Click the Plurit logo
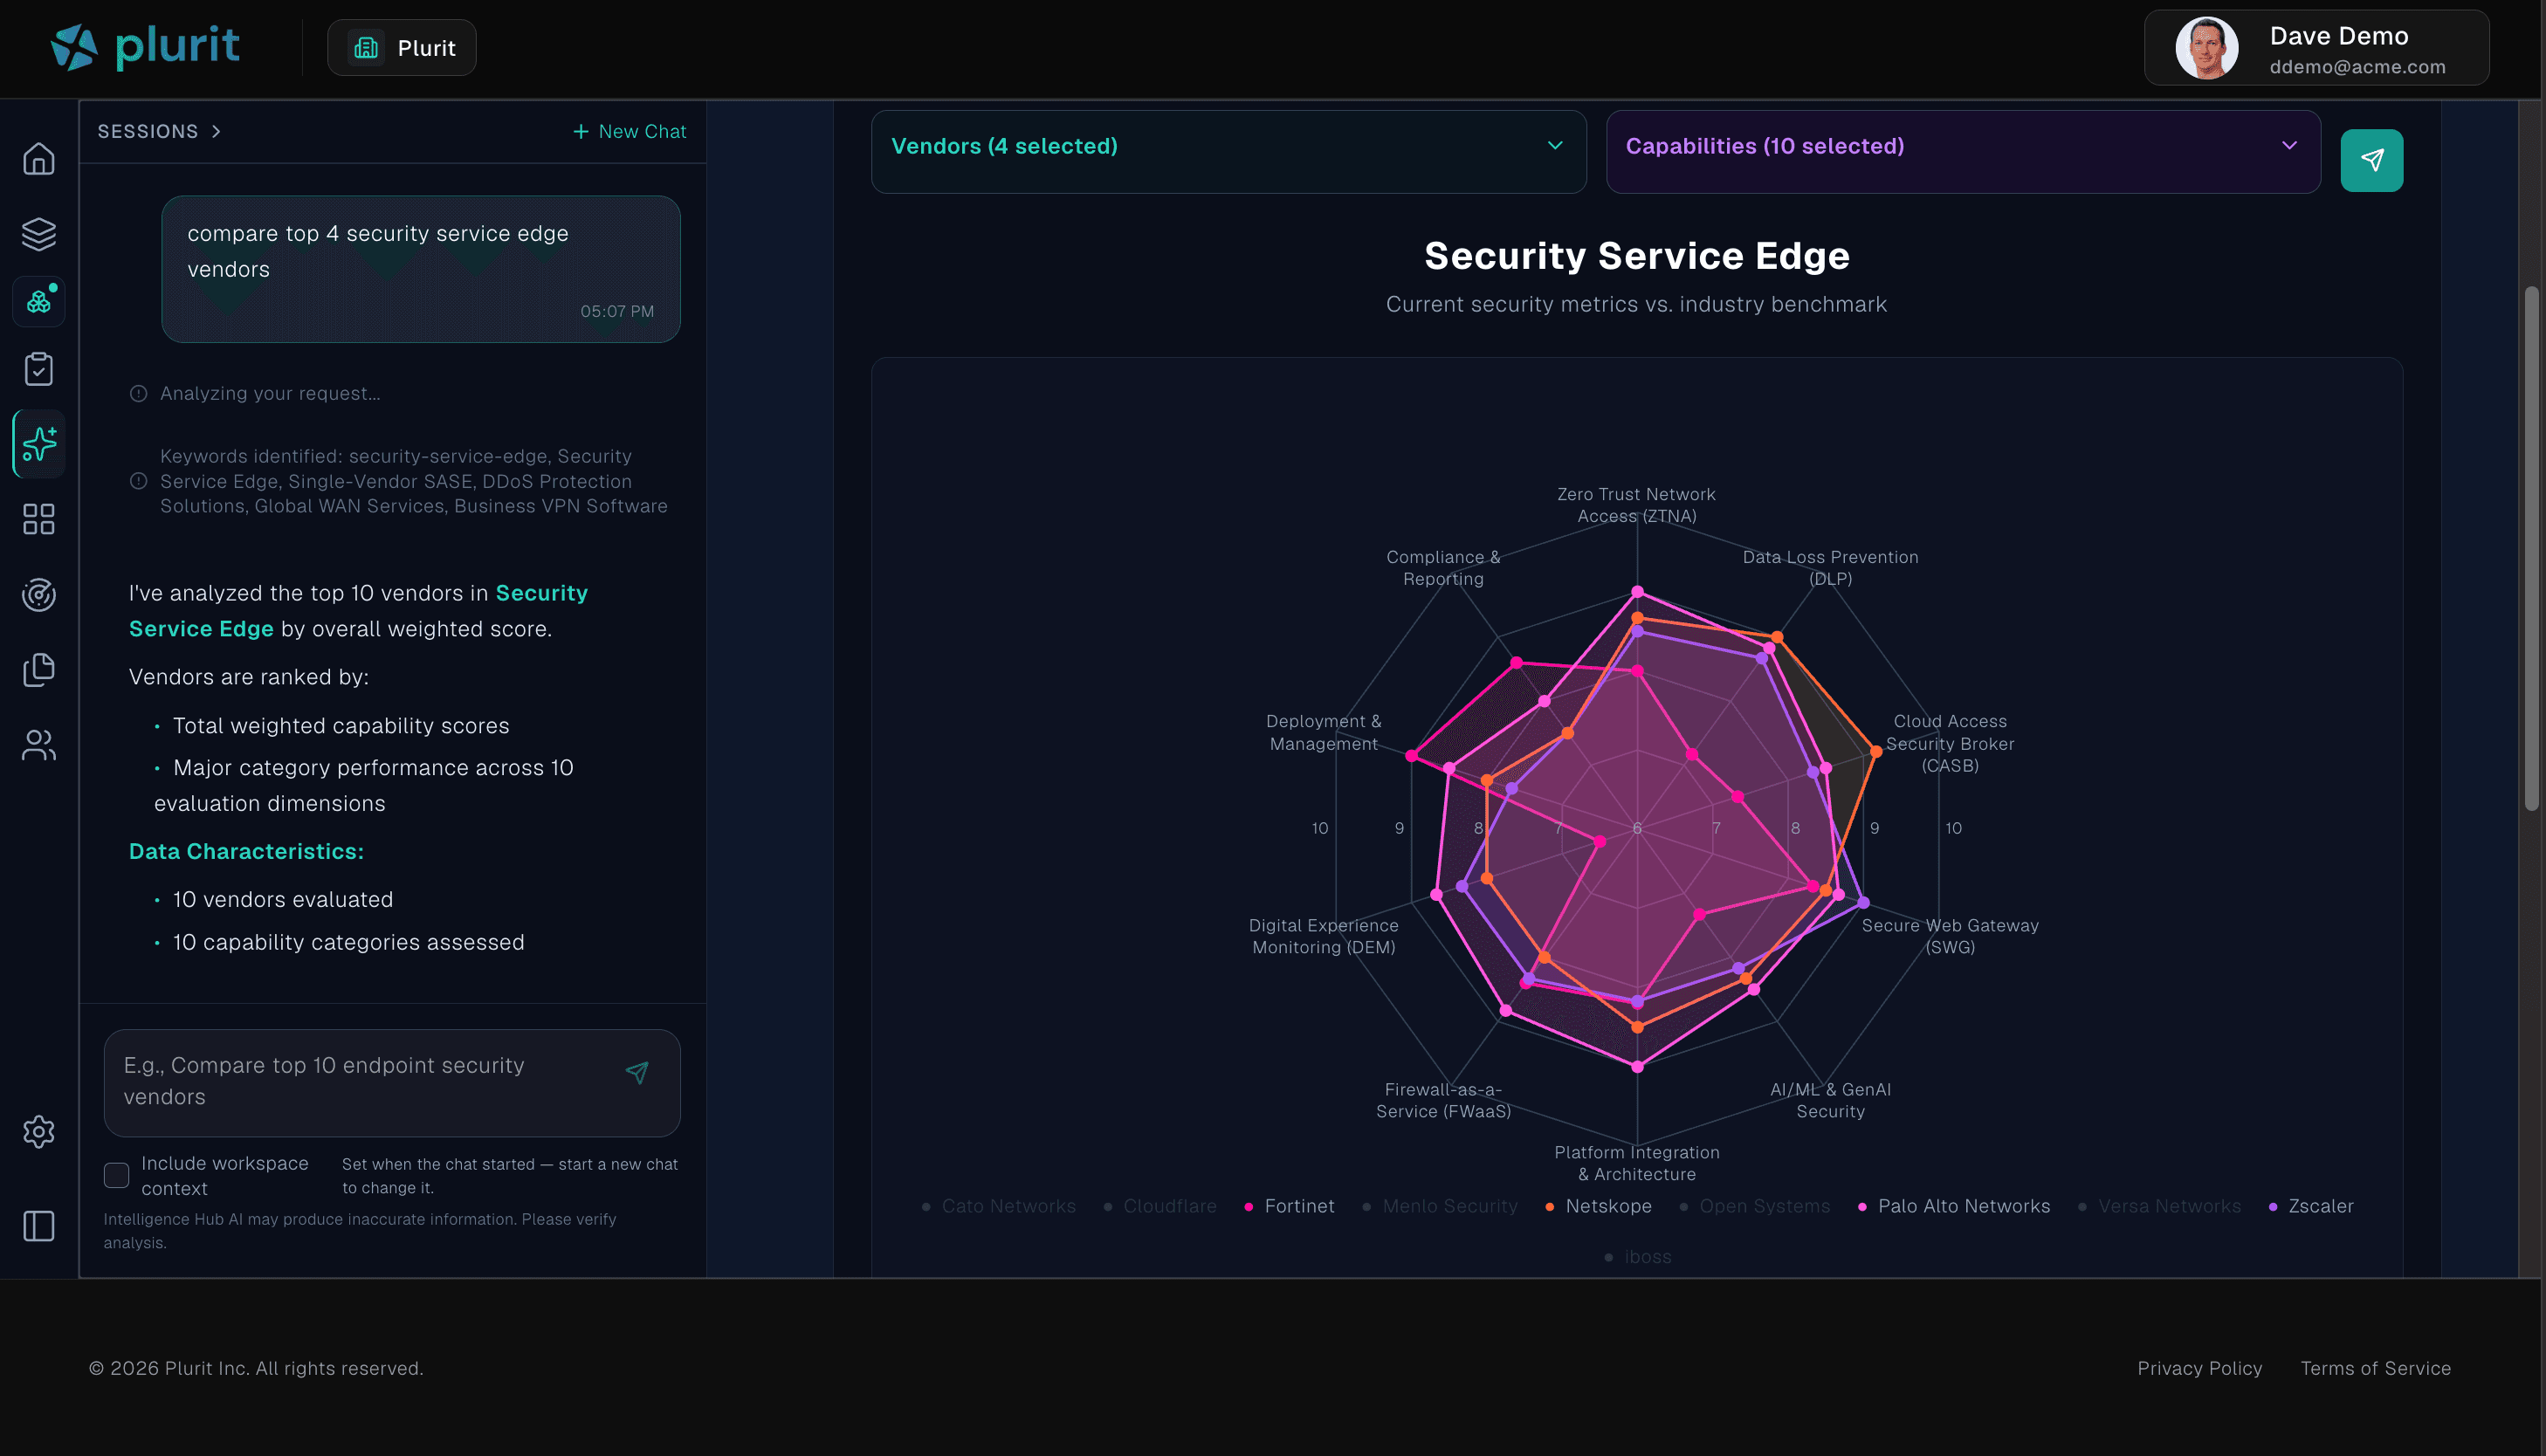Screen dimensions: 2546x1456 (x=145, y=47)
